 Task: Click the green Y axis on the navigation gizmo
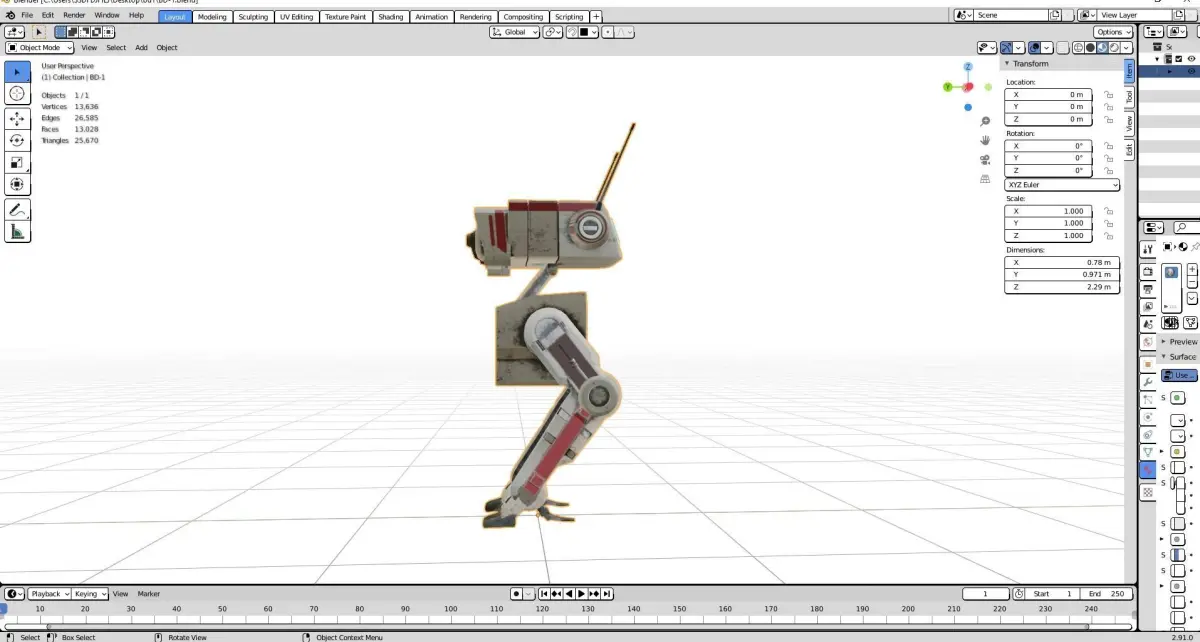[948, 87]
